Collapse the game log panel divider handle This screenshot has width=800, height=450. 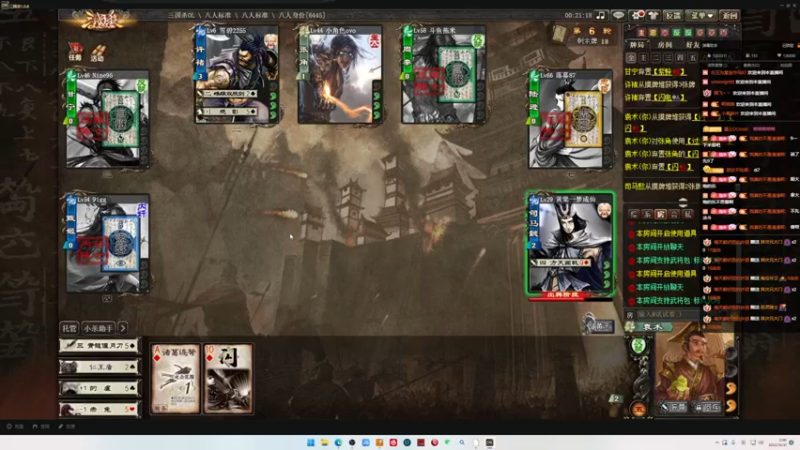tap(683, 202)
